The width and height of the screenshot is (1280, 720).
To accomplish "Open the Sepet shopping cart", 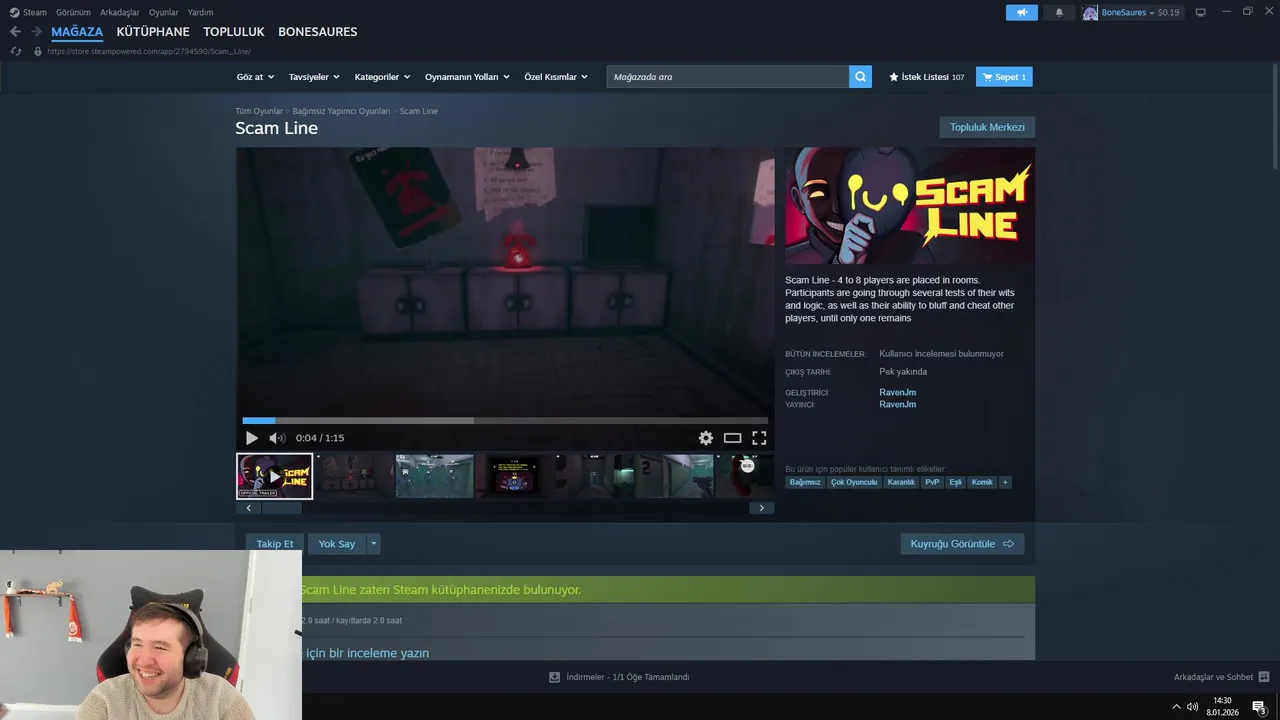I will [x=1004, y=77].
